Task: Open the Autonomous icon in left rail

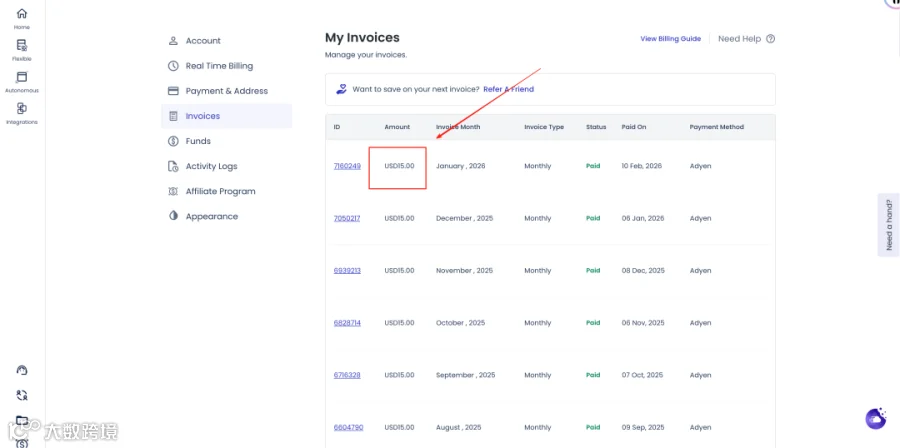Action: point(22,77)
